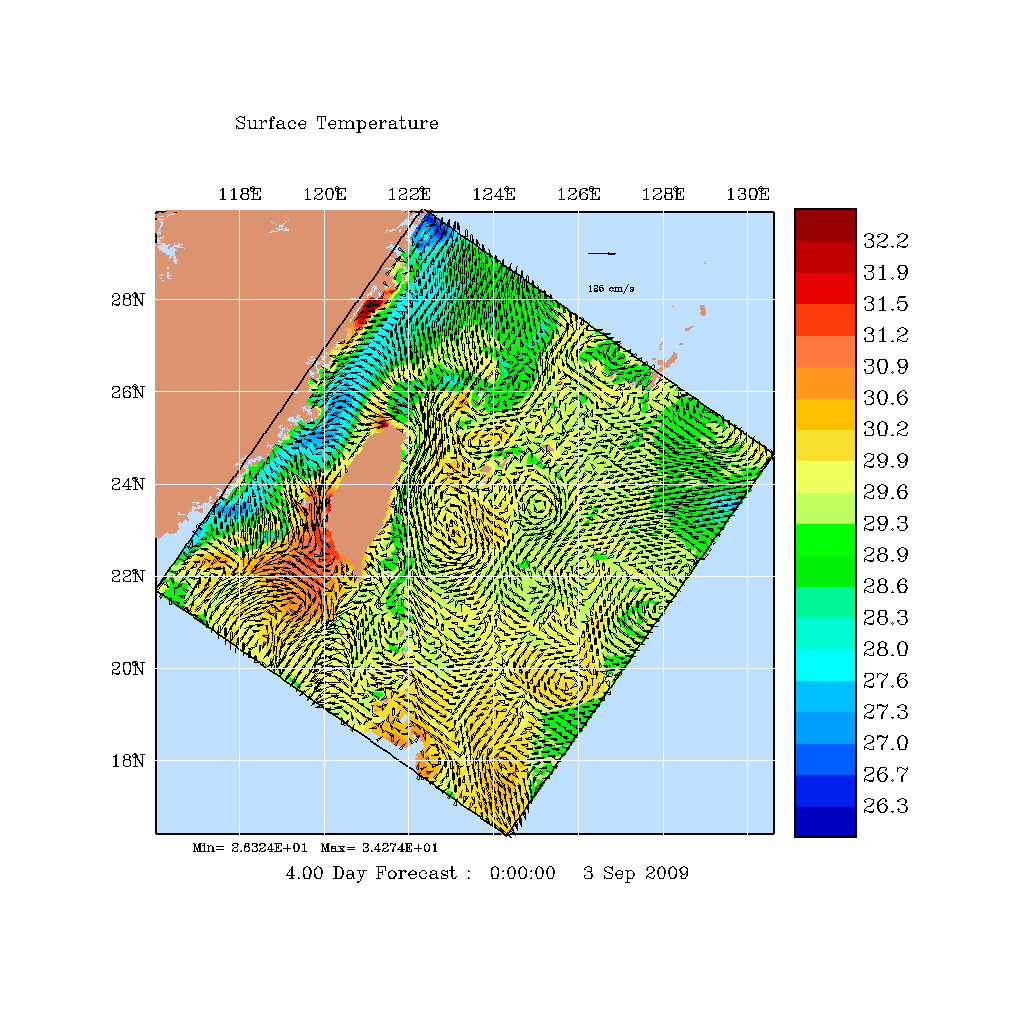Click the Max= 3.4274E+01 text
This screenshot has height=1024, width=1024.
pyautogui.click(x=379, y=848)
